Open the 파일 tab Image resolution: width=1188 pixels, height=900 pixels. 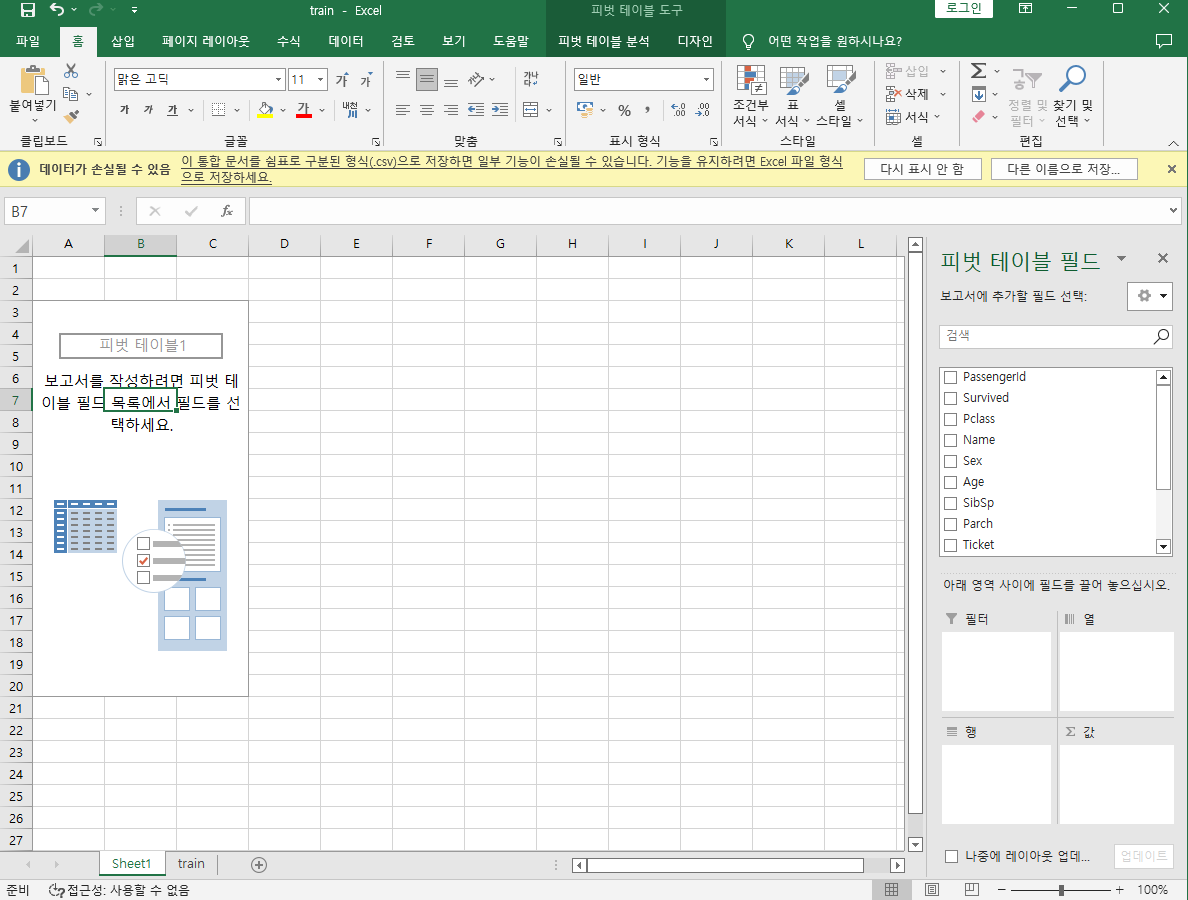(28, 41)
